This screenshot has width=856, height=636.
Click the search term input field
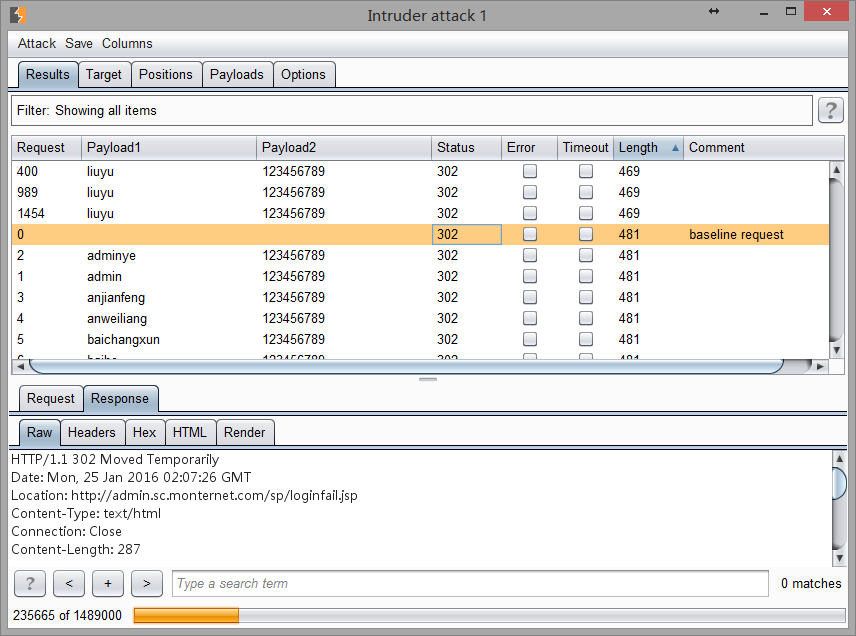[470, 584]
